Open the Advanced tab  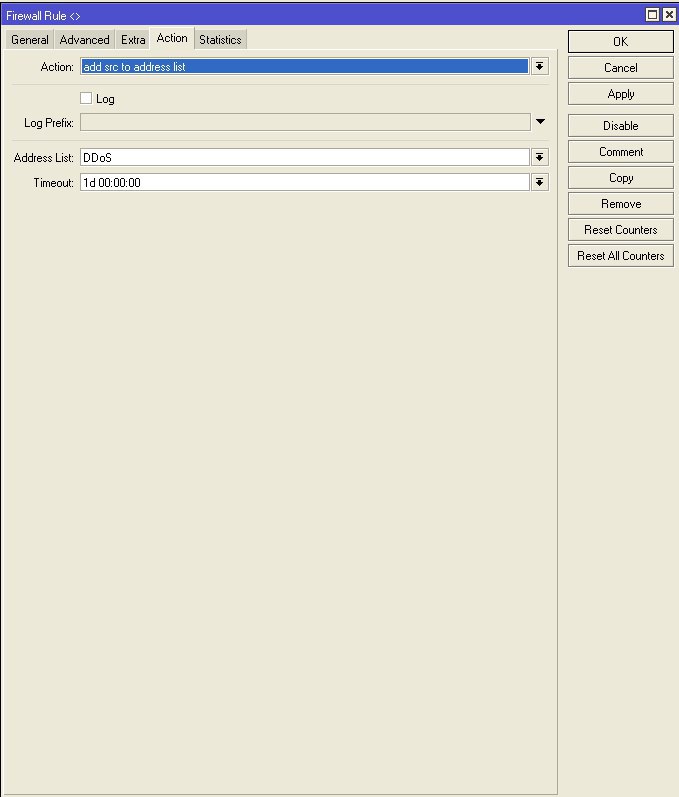pos(84,40)
